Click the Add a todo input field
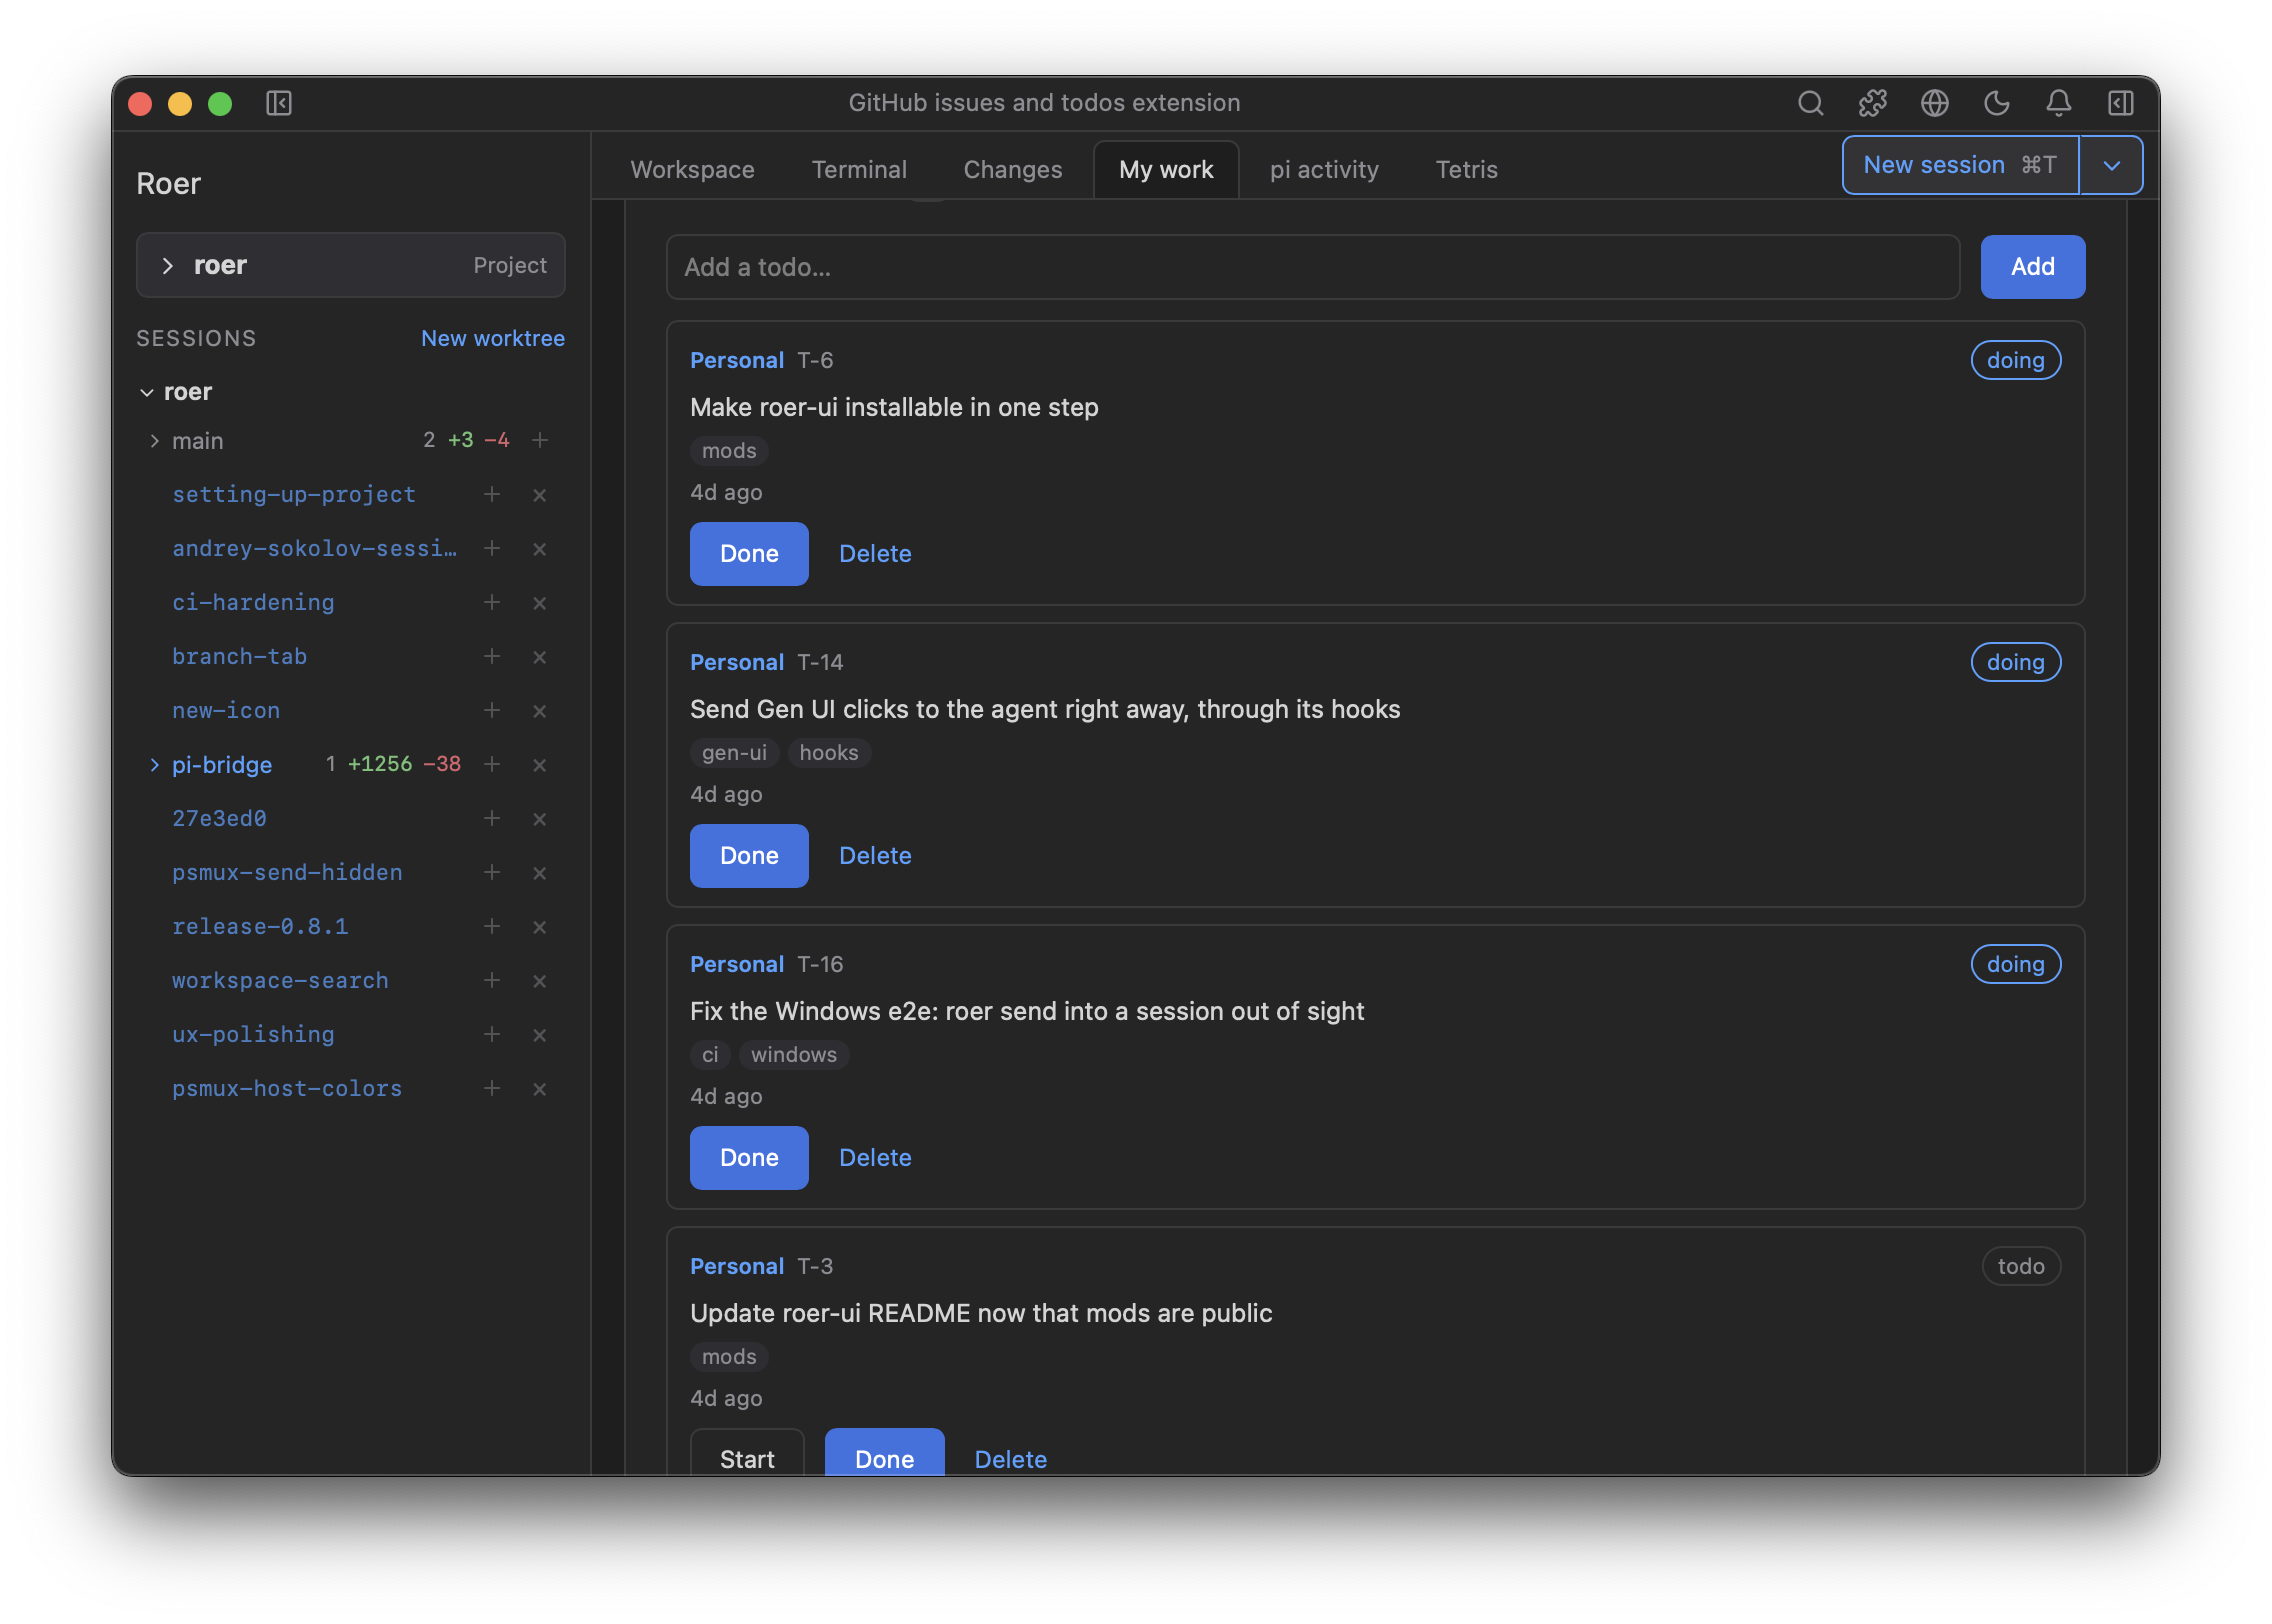This screenshot has height=1624, width=2272. pyautogui.click(x=1312, y=267)
